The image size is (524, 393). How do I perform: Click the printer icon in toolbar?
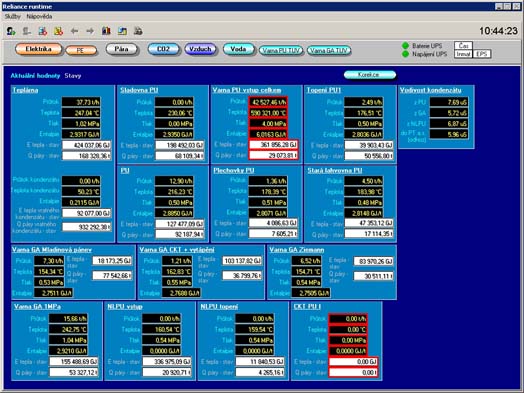[138, 31]
